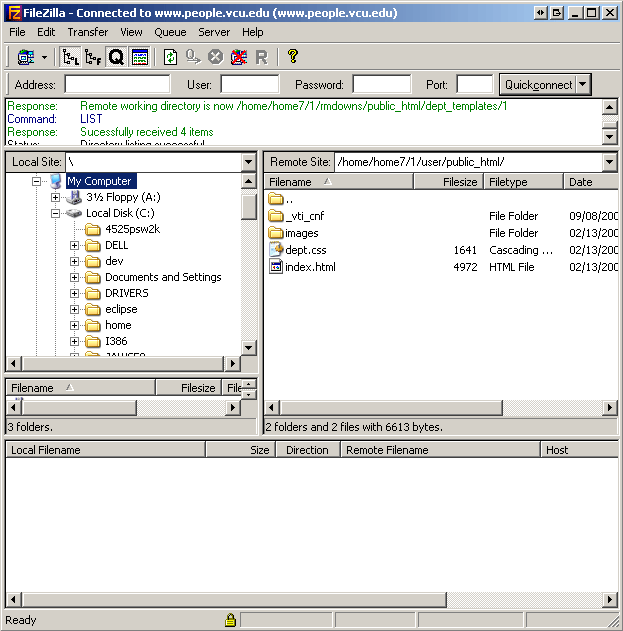The height and width of the screenshot is (631, 623).
Task: Click the Port input field
Action: (x=475, y=85)
